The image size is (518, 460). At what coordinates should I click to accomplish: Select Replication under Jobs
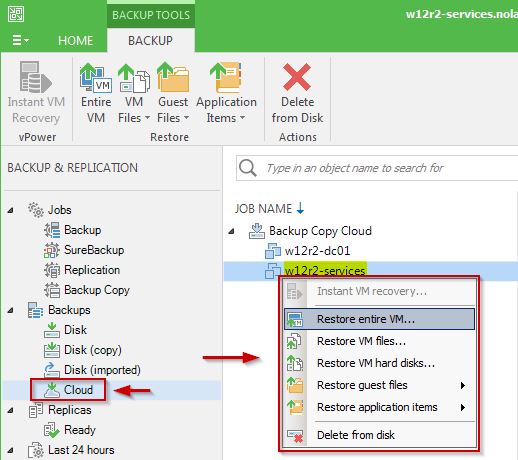[x=92, y=270]
